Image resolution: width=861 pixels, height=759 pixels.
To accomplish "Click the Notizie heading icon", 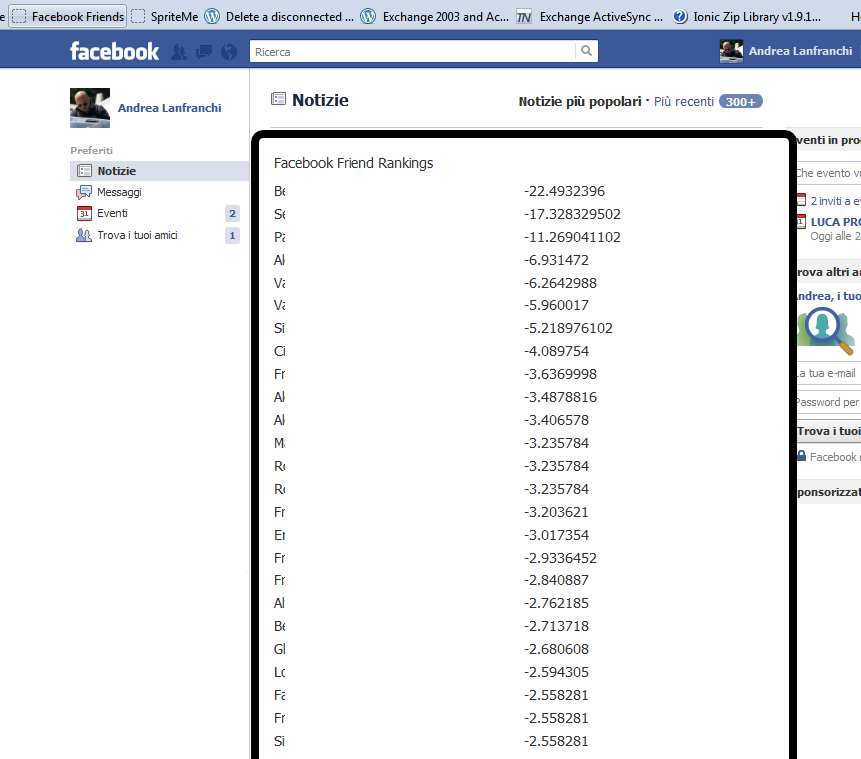I will 278,99.
